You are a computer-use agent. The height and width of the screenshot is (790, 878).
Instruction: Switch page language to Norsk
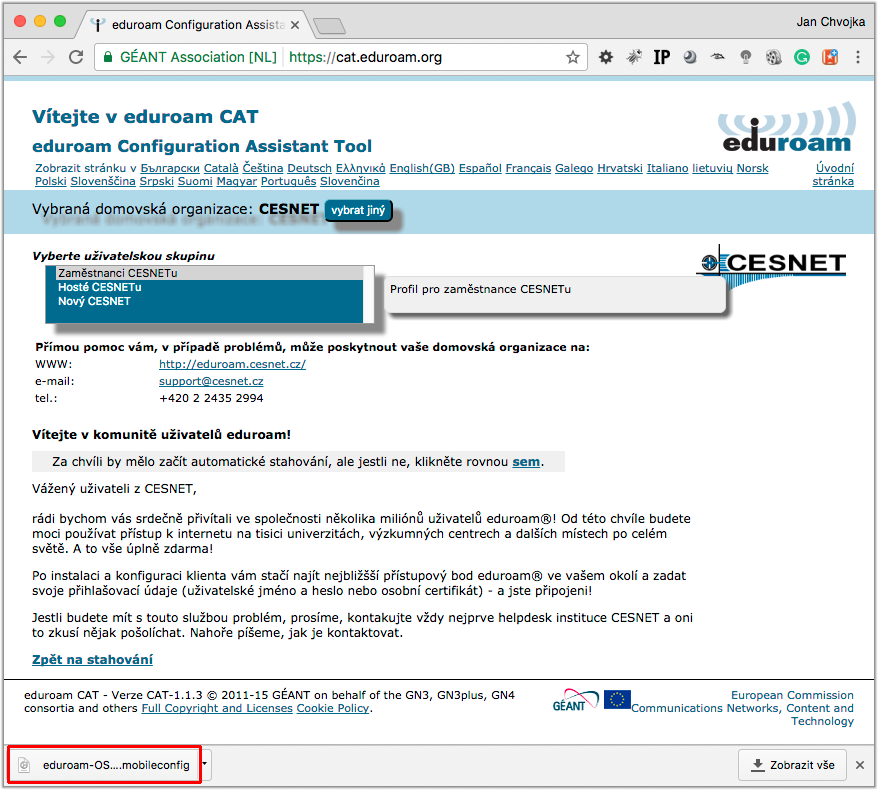(x=752, y=169)
